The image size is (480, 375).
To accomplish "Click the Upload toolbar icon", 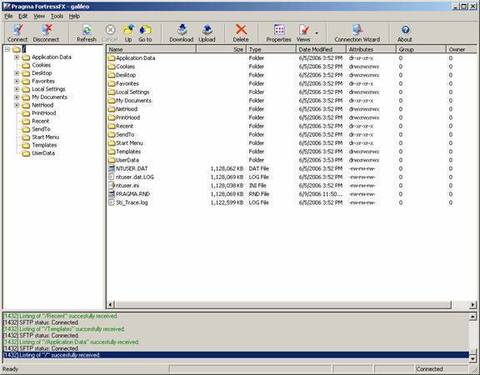I will (207, 33).
